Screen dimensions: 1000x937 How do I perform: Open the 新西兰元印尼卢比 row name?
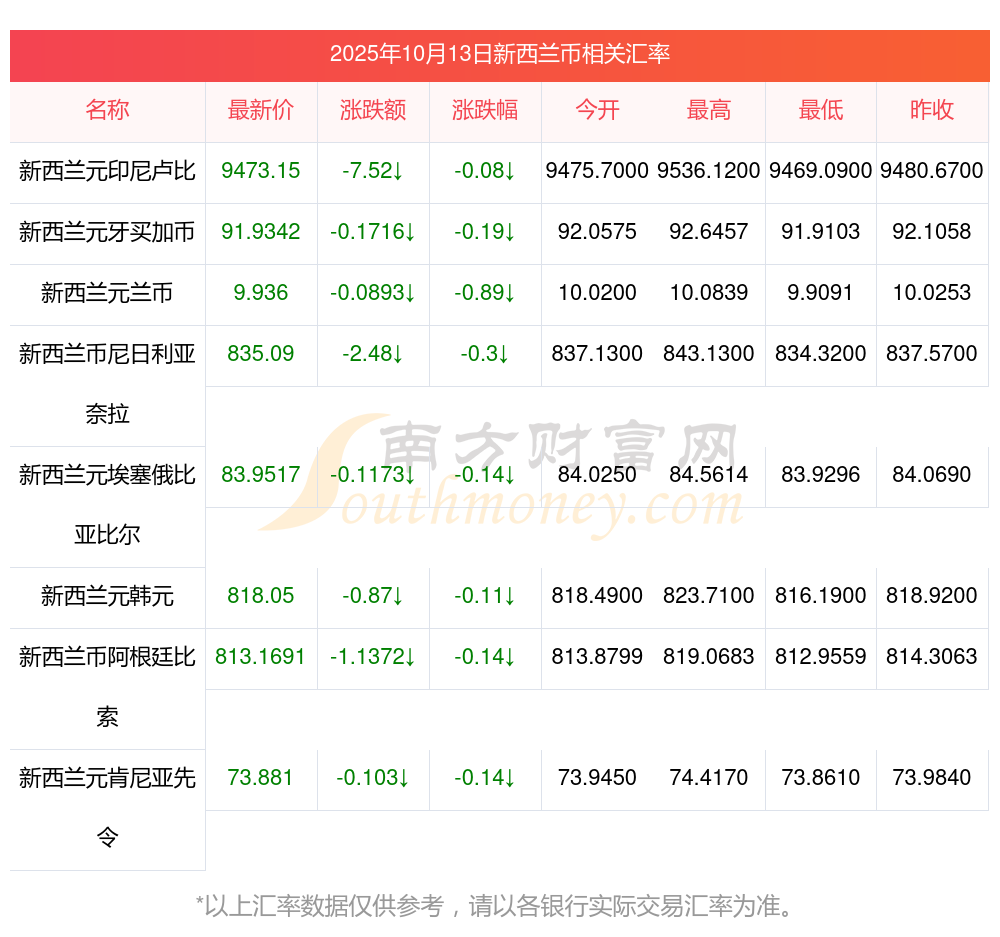(x=107, y=171)
